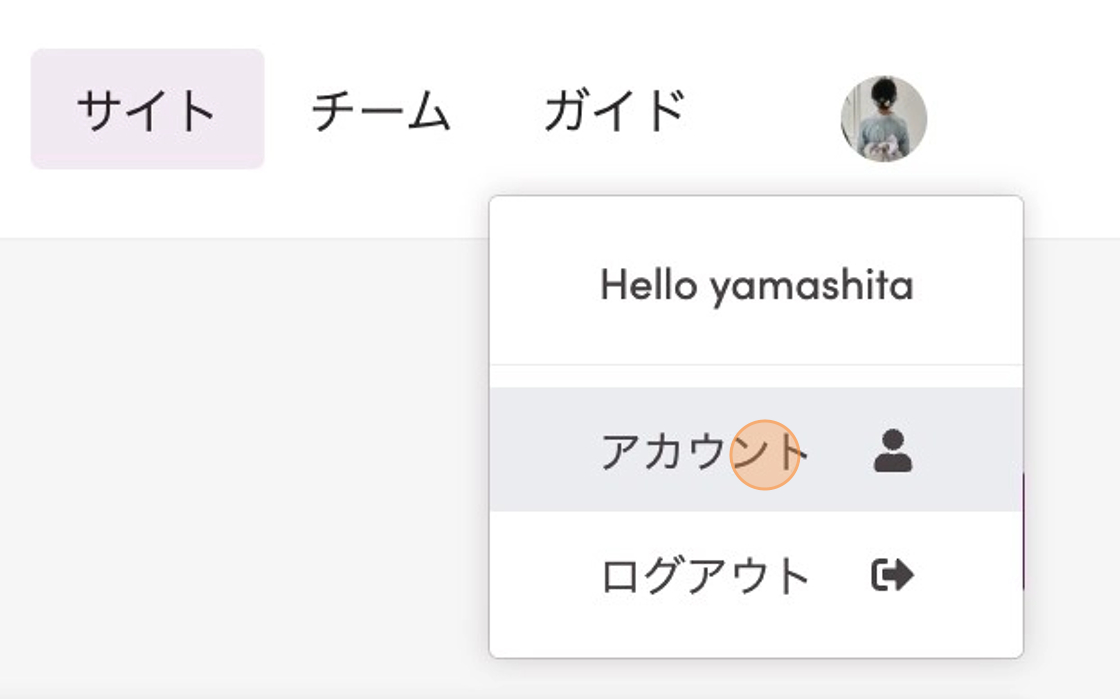The height and width of the screenshot is (699, 1120).
Task: Click the purple element behind the dropdown
Action: (1025, 530)
